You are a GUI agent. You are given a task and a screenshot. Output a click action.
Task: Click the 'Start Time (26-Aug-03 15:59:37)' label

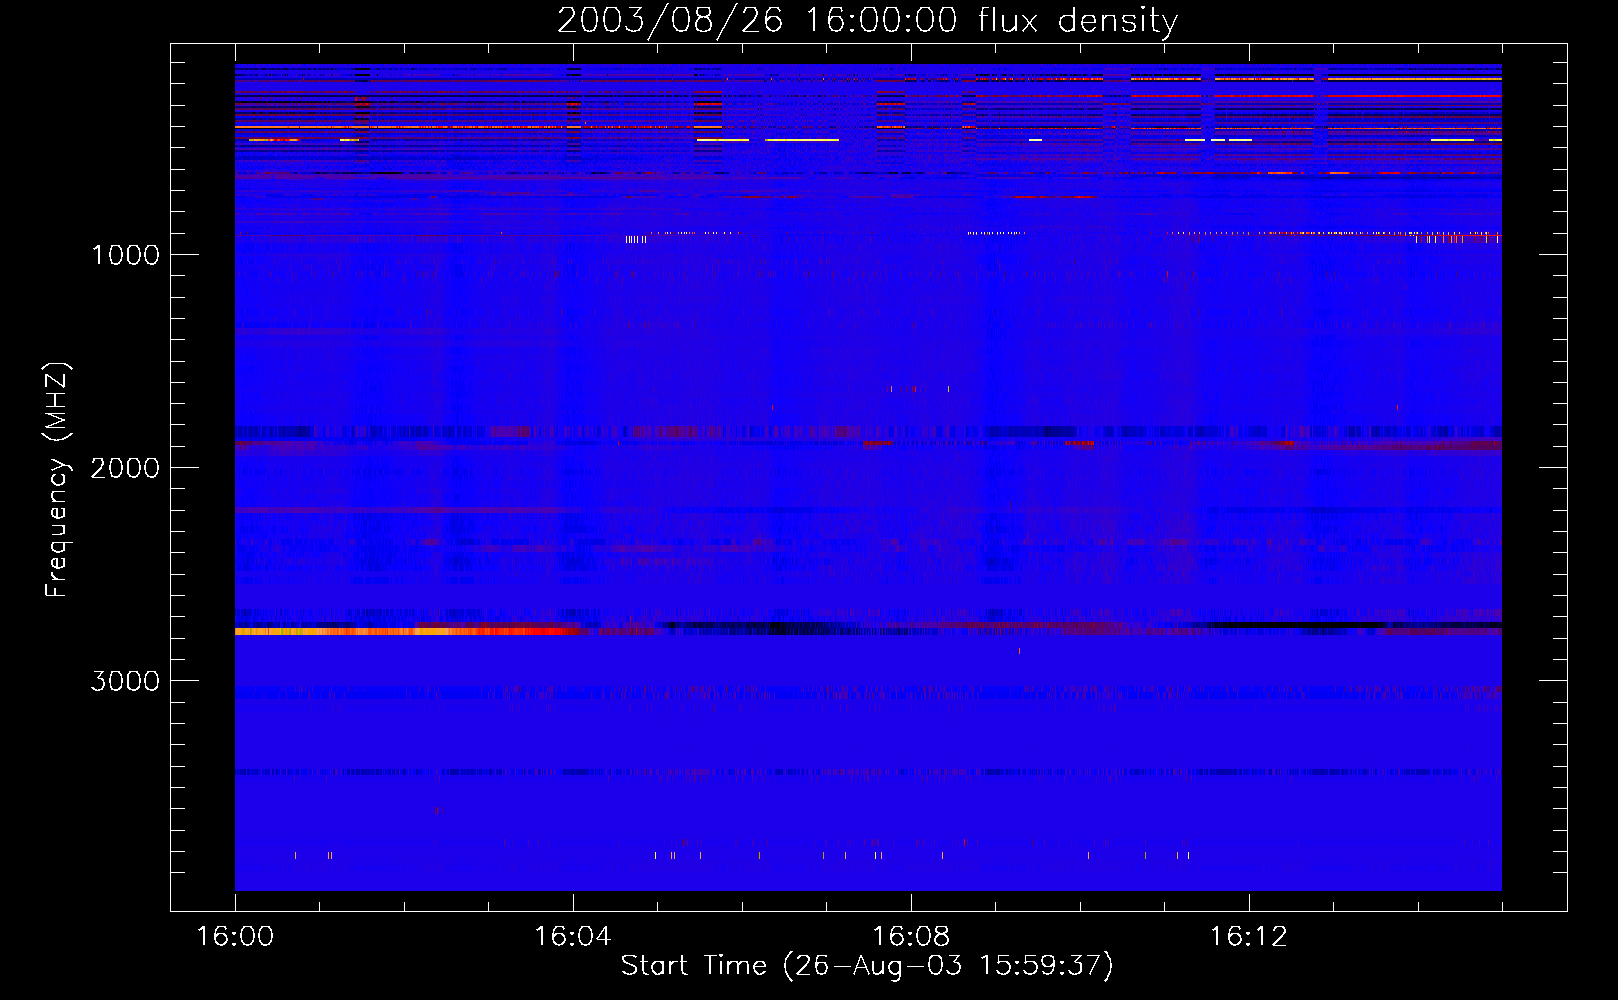coord(867,966)
